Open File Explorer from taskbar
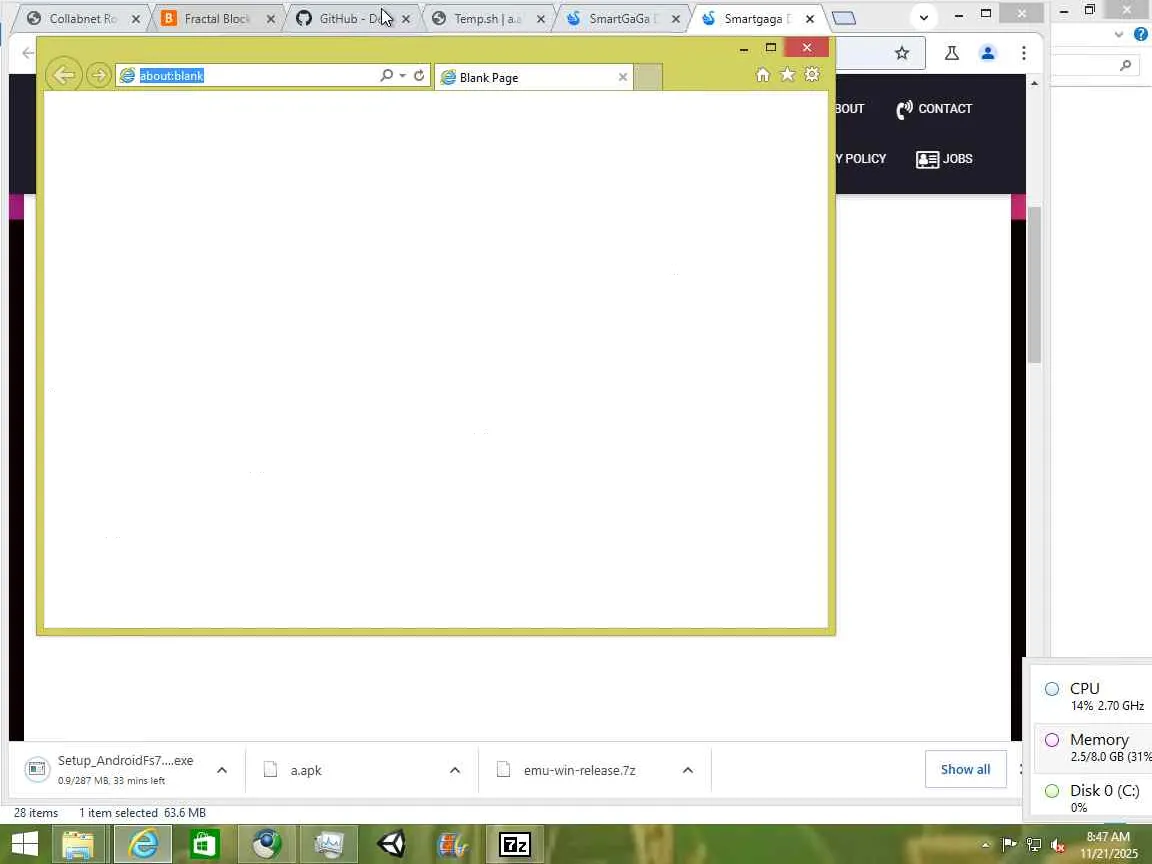This screenshot has height=864, width=1152. point(79,844)
